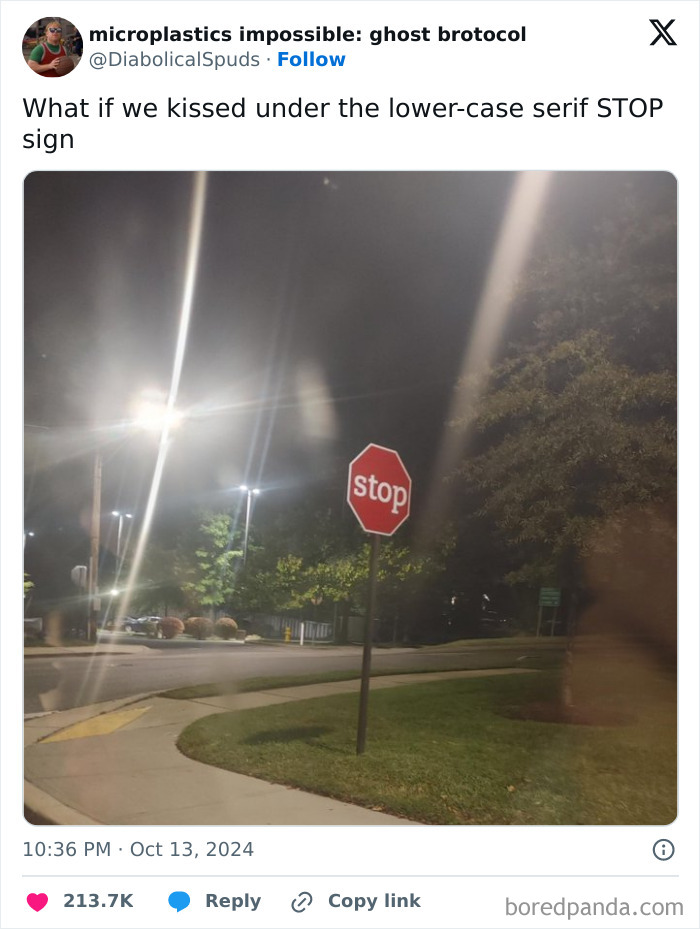Click the red stop sign in photo
This screenshot has width=700, height=929.
(379, 489)
